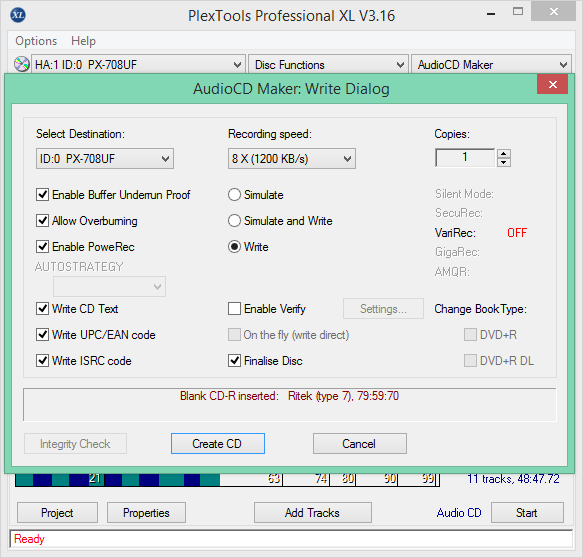Viewport: 583px width, 558px height.
Task: Maximize the PlexTools Professional window
Action: [518, 12]
